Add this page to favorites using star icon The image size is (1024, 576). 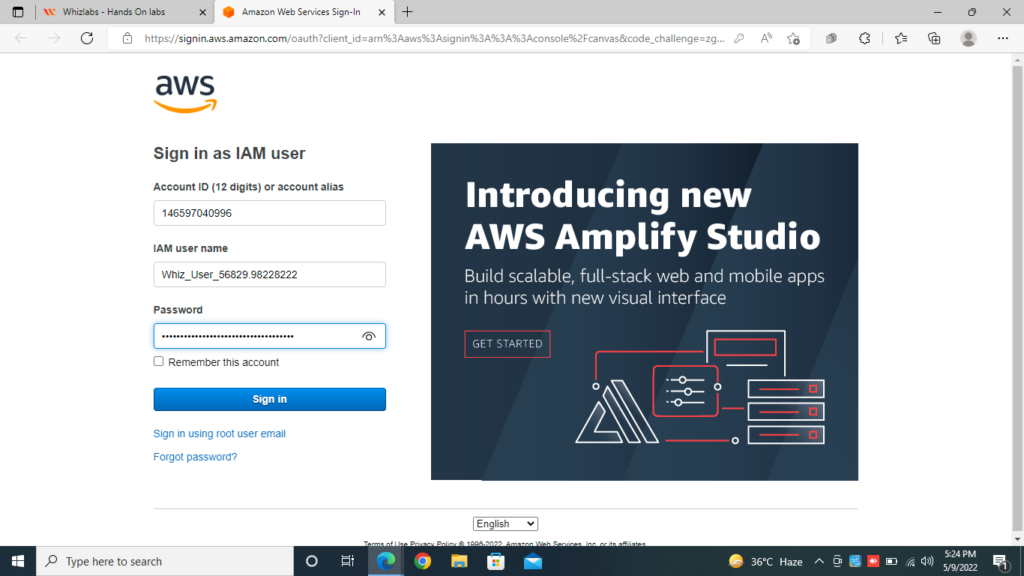point(793,38)
